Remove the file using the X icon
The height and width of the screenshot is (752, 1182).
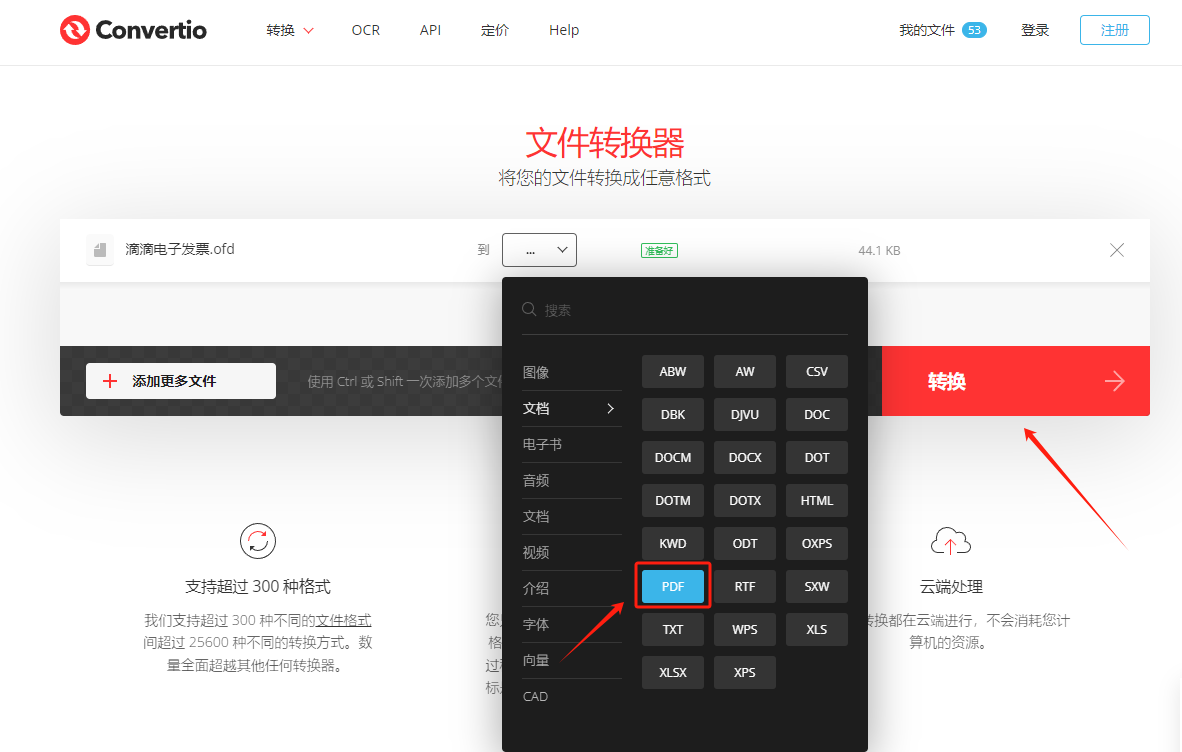click(x=1116, y=250)
